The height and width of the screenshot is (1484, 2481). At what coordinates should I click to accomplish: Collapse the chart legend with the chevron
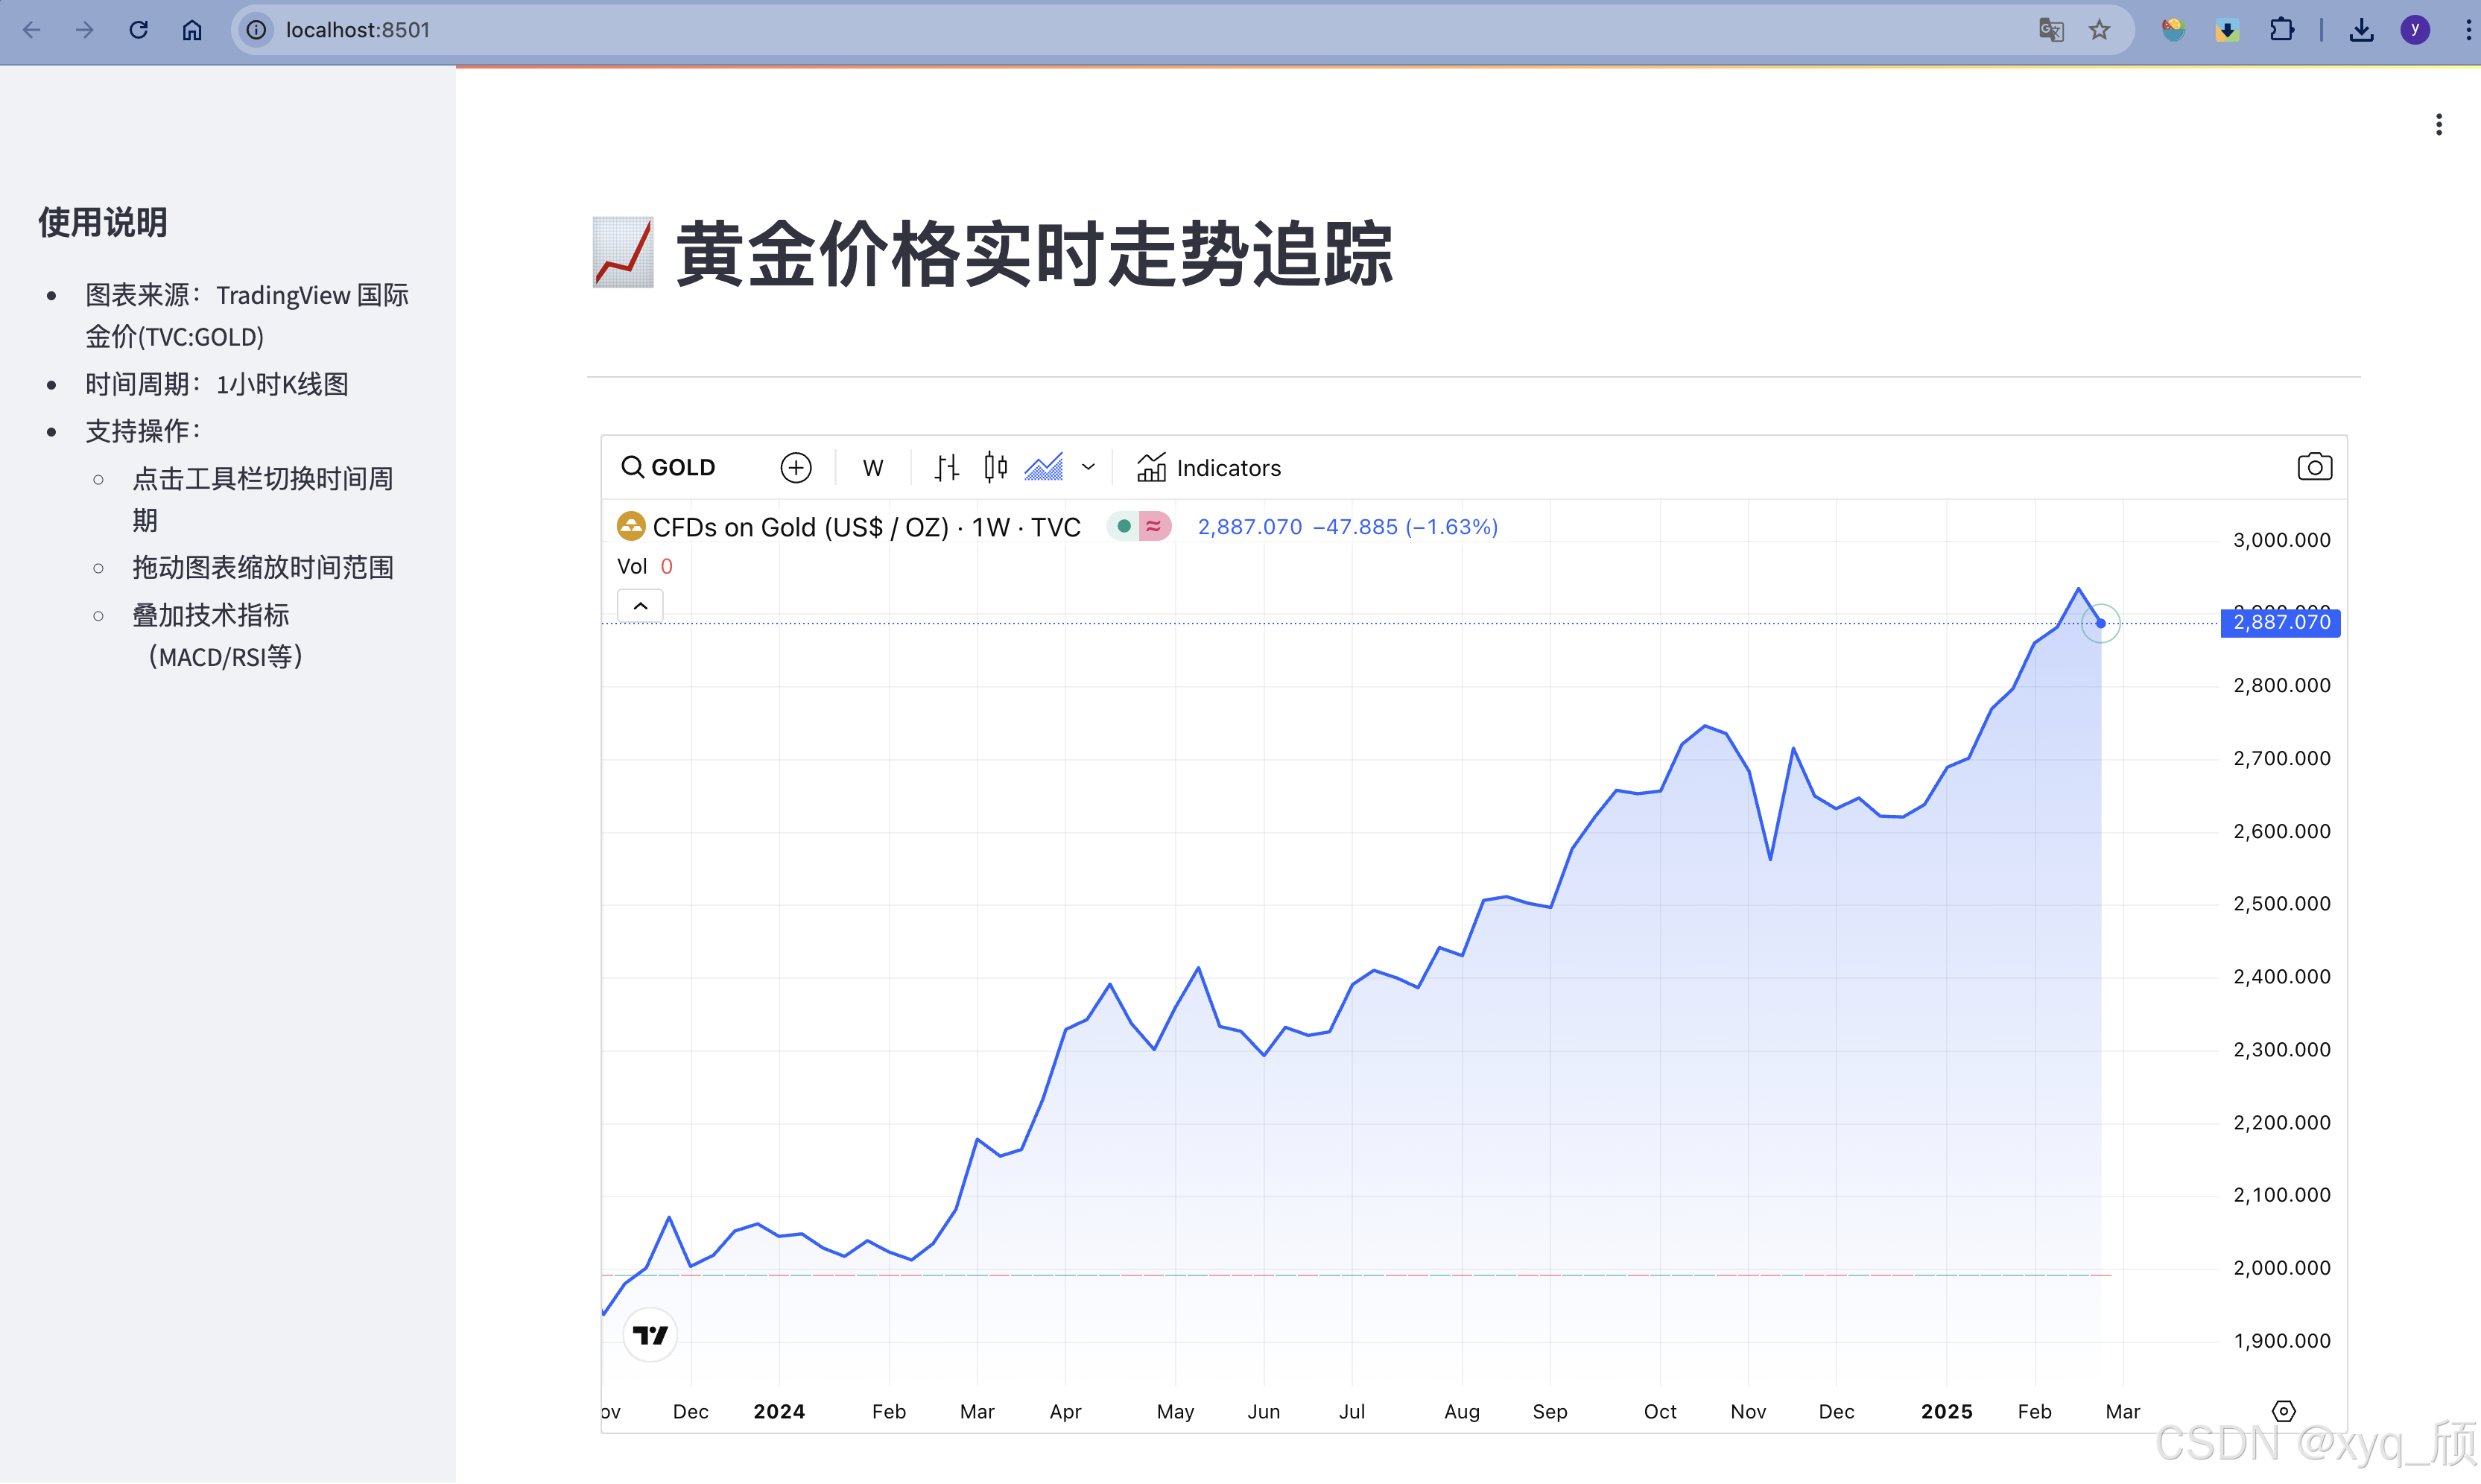point(639,604)
